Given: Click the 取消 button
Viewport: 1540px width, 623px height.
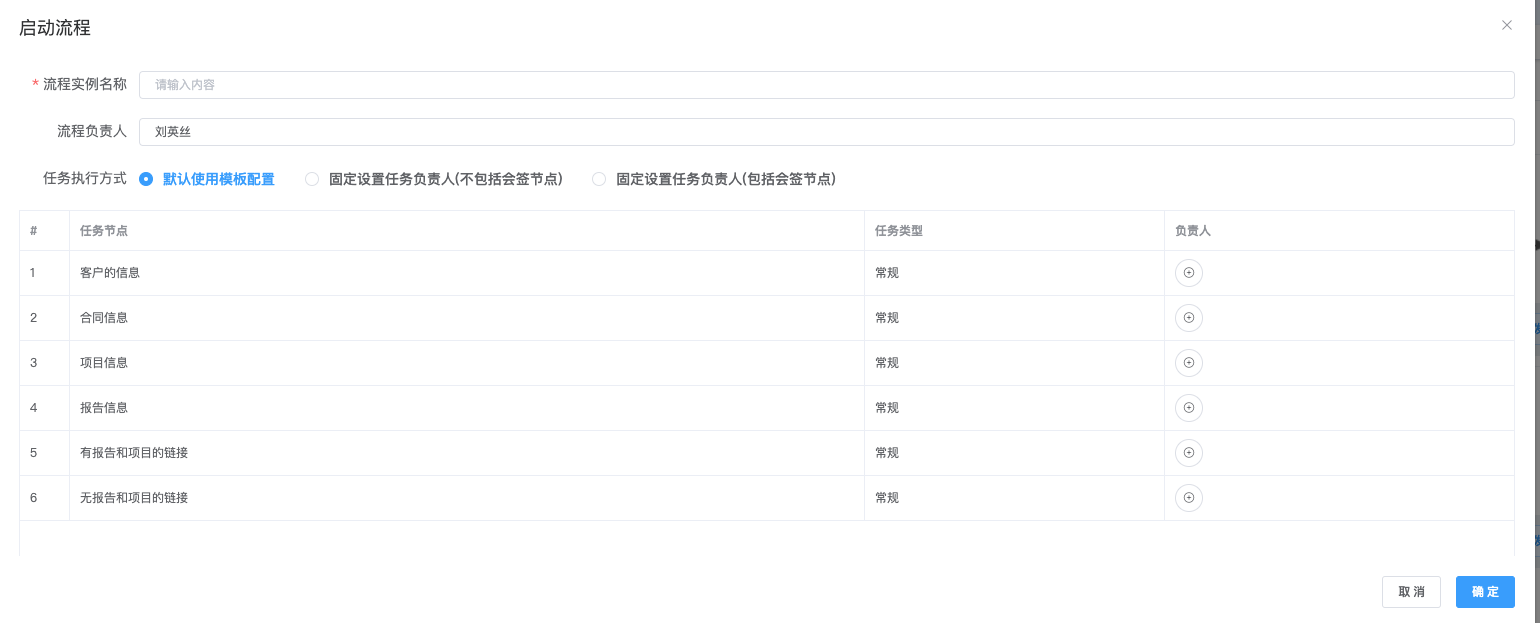Looking at the screenshot, I should coord(1411,592).
